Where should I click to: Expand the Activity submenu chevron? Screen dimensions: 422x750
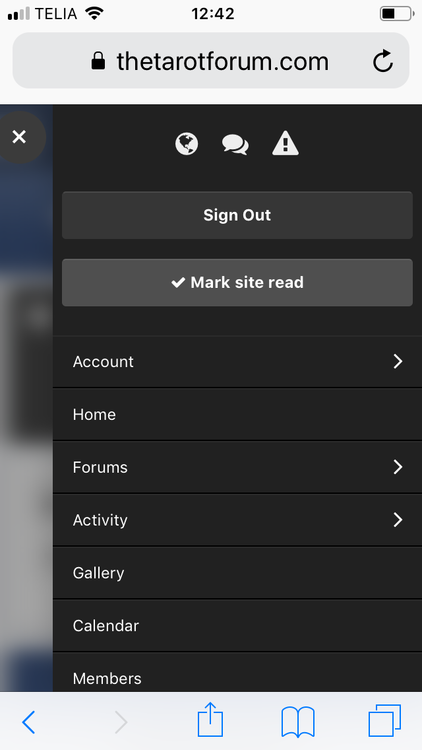point(398,519)
